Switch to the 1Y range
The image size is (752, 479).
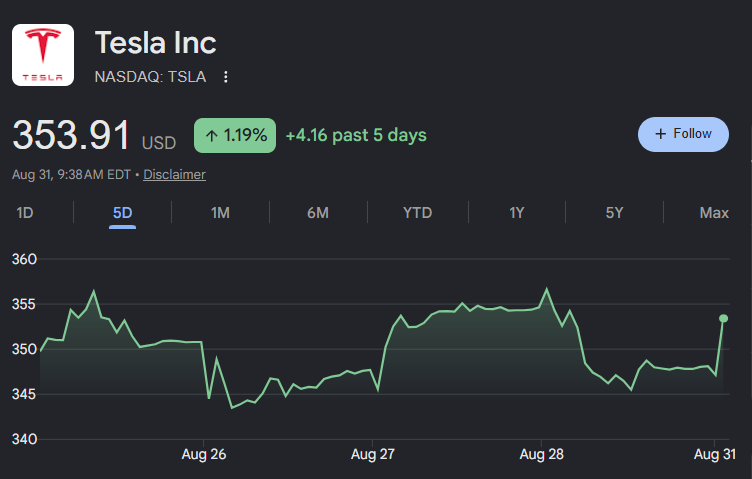(x=517, y=212)
